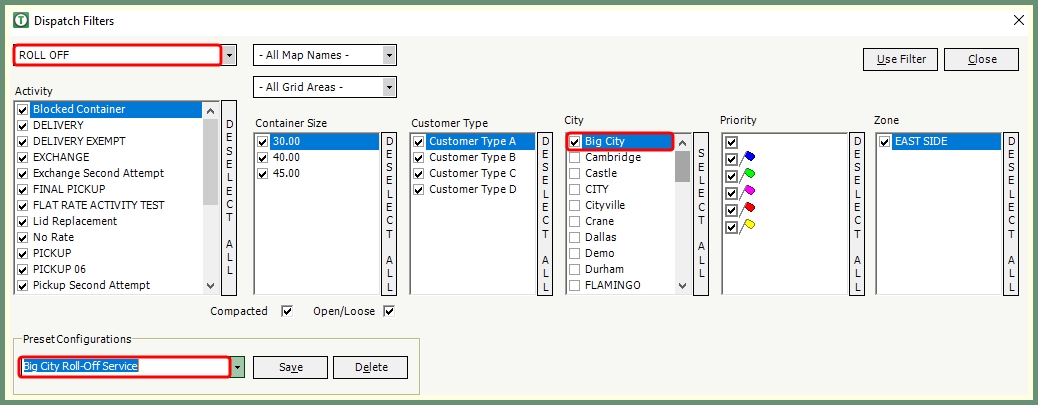Click the City list scroll down arrow
The height and width of the screenshot is (405, 1038).
click(683, 286)
